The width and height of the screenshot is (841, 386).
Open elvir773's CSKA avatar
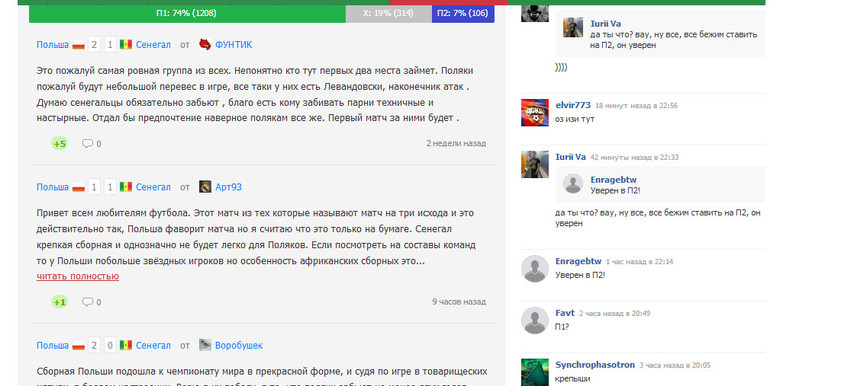[x=535, y=113]
